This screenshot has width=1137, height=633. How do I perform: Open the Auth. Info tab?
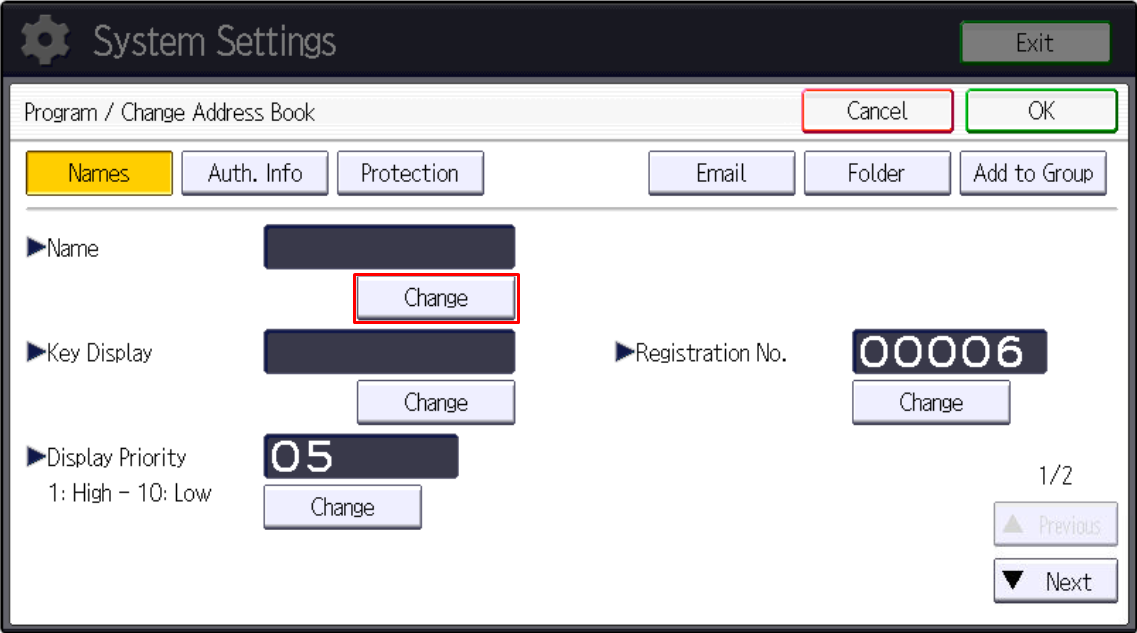(254, 172)
